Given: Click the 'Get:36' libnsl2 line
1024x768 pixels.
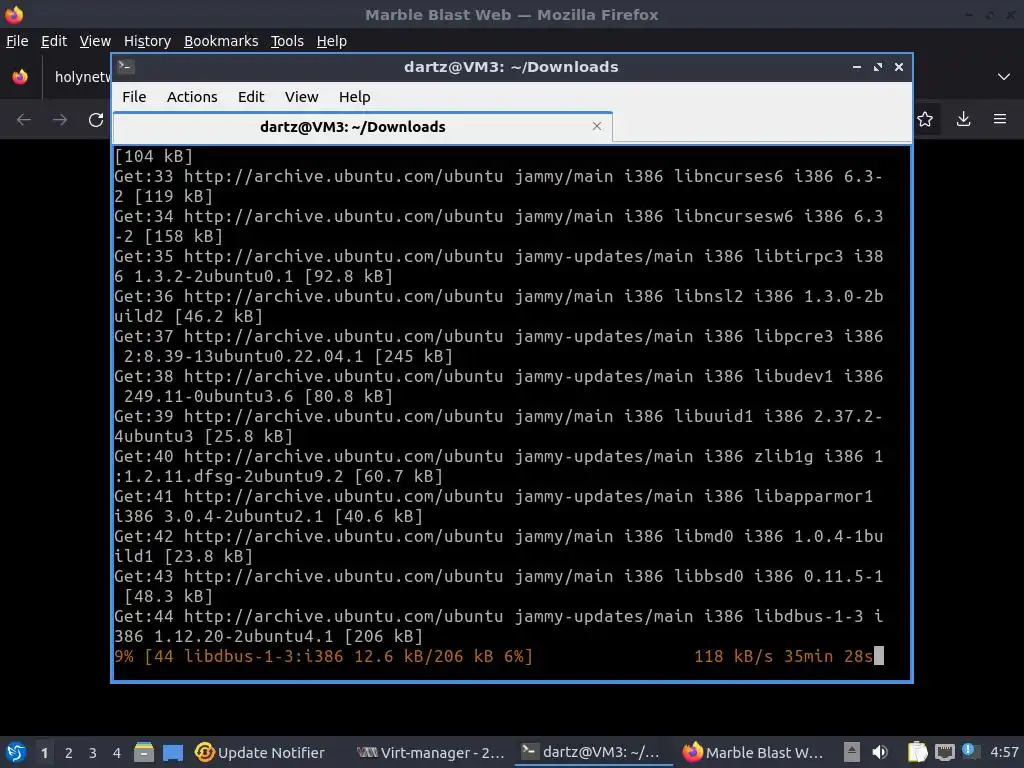Looking at the screenshot, I should [498, 306].
